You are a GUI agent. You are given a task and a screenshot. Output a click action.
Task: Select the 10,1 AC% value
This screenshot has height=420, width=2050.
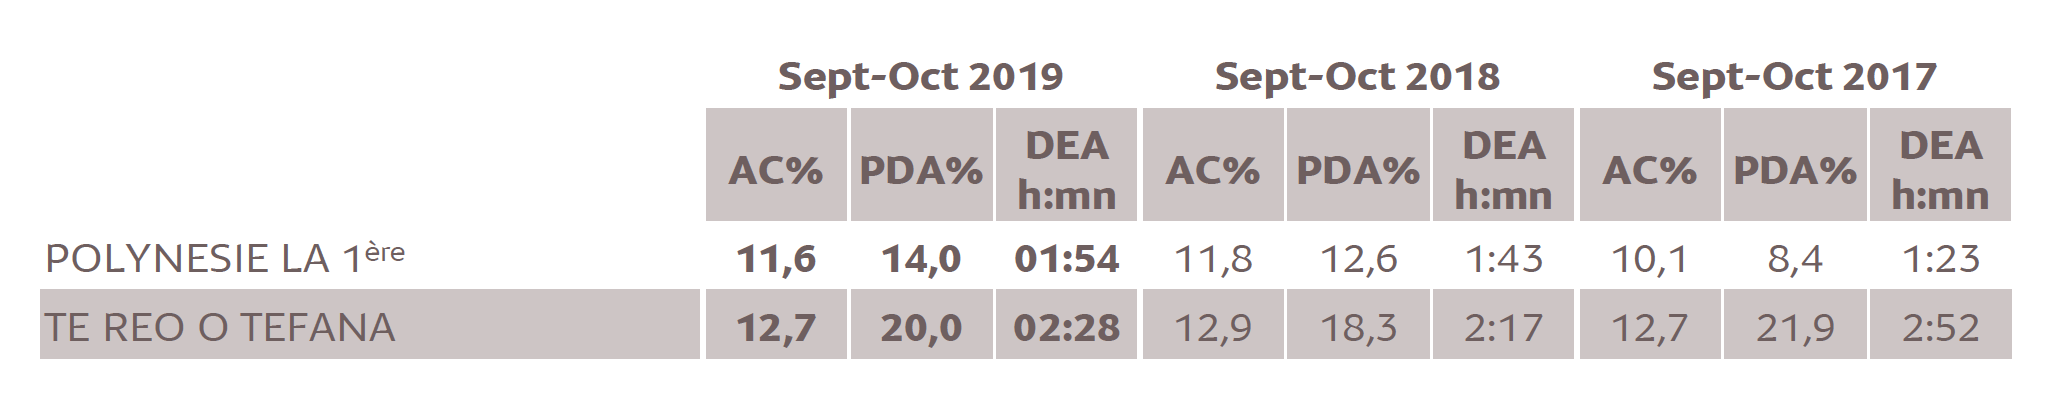tap(1650, 260)
